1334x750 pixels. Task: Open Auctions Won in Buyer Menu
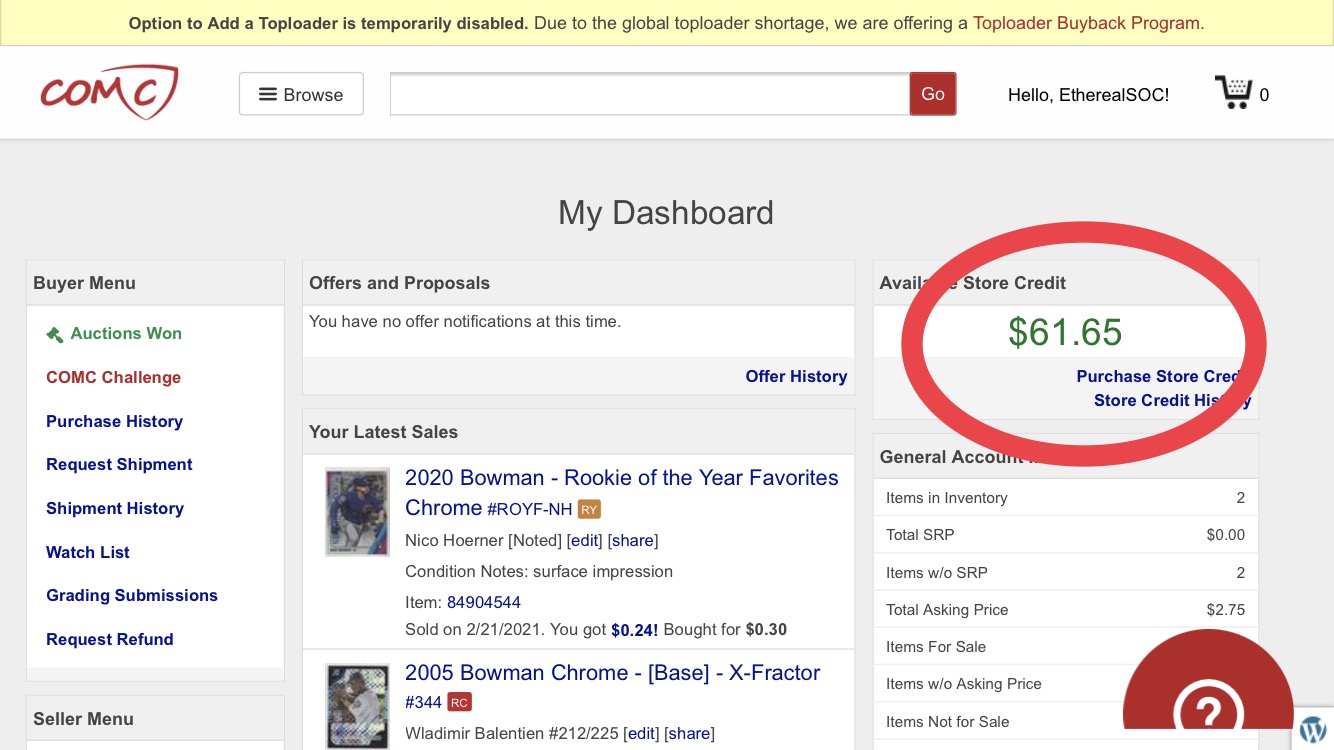click(x=126, y=334)
